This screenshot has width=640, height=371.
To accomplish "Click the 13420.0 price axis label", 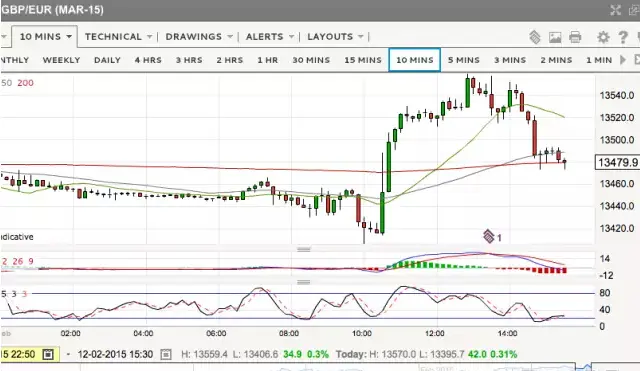I will coord(617,228).
